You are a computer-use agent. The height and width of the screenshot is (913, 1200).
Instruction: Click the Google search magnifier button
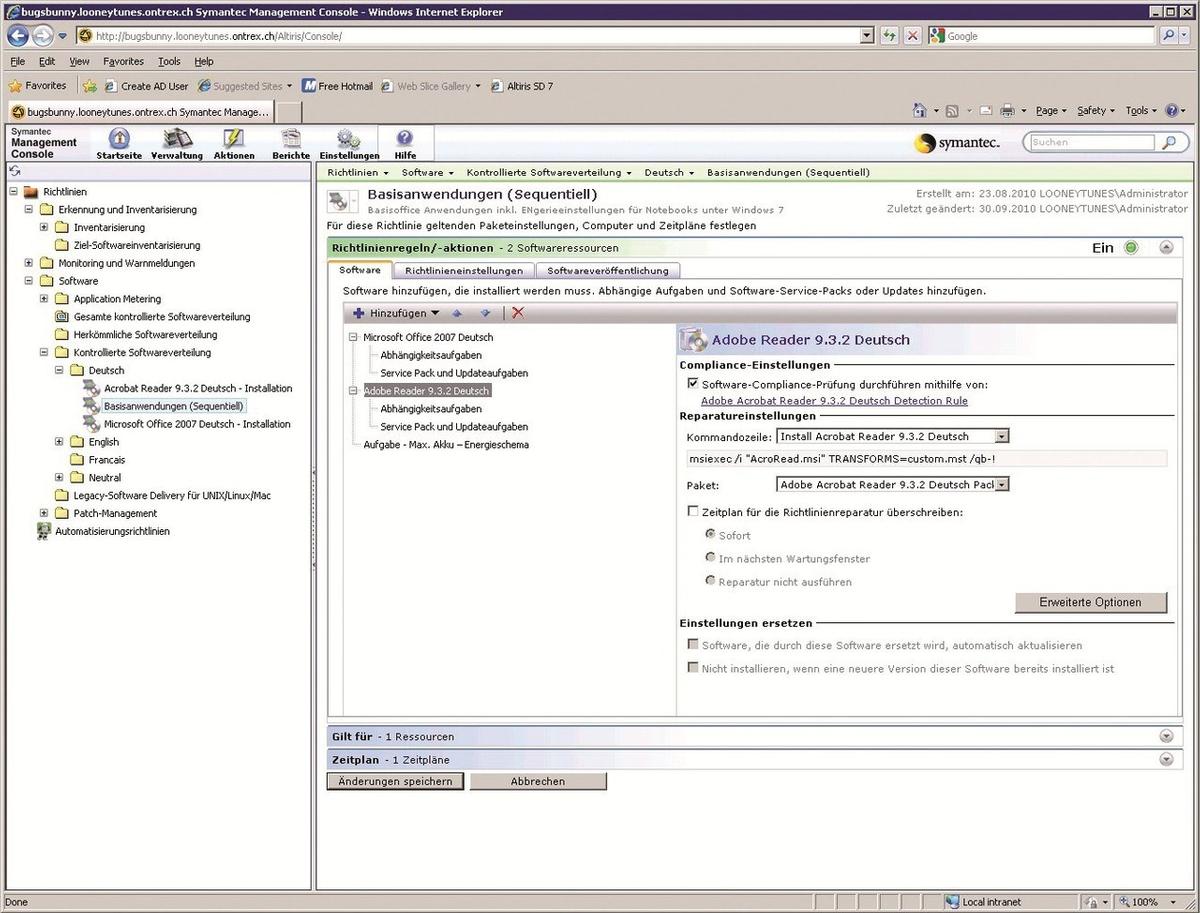(x=1169, y=36)
